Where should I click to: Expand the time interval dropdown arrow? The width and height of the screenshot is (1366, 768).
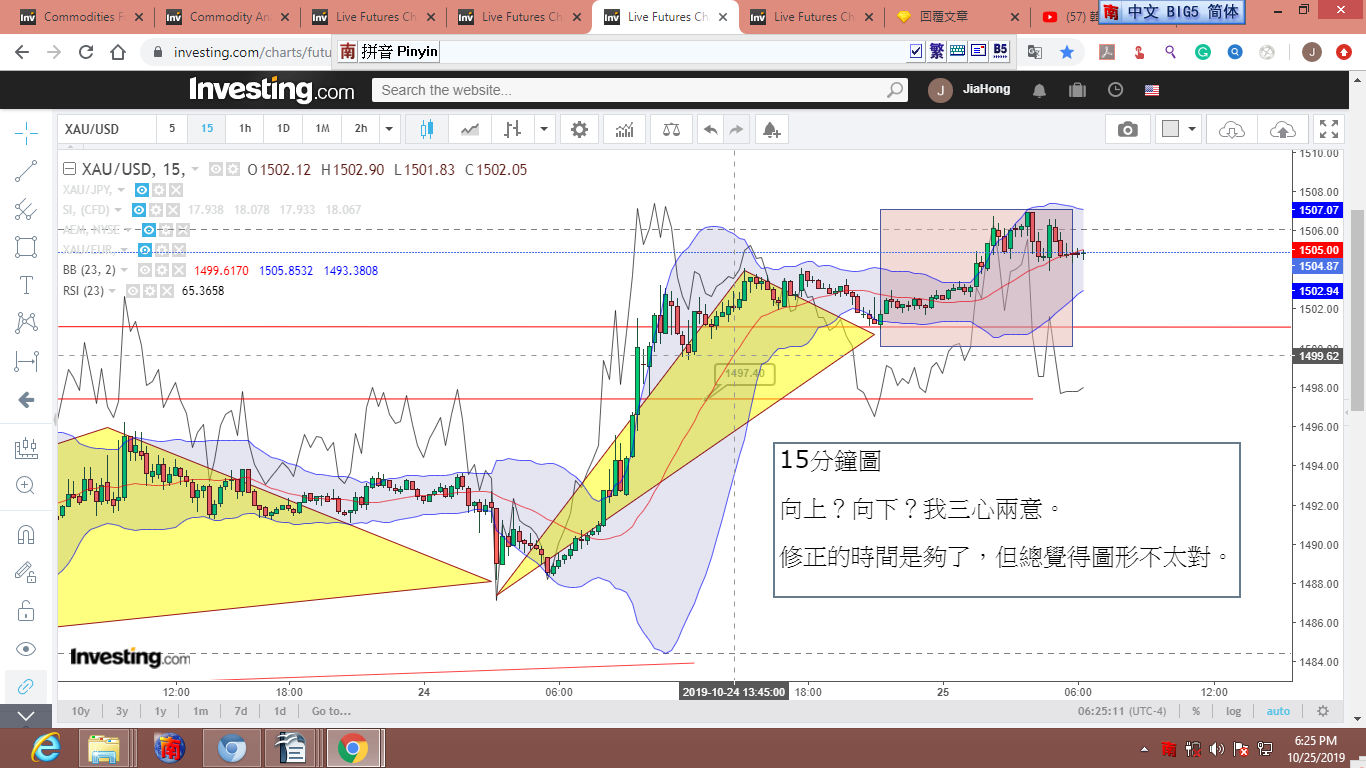point(389,129)
